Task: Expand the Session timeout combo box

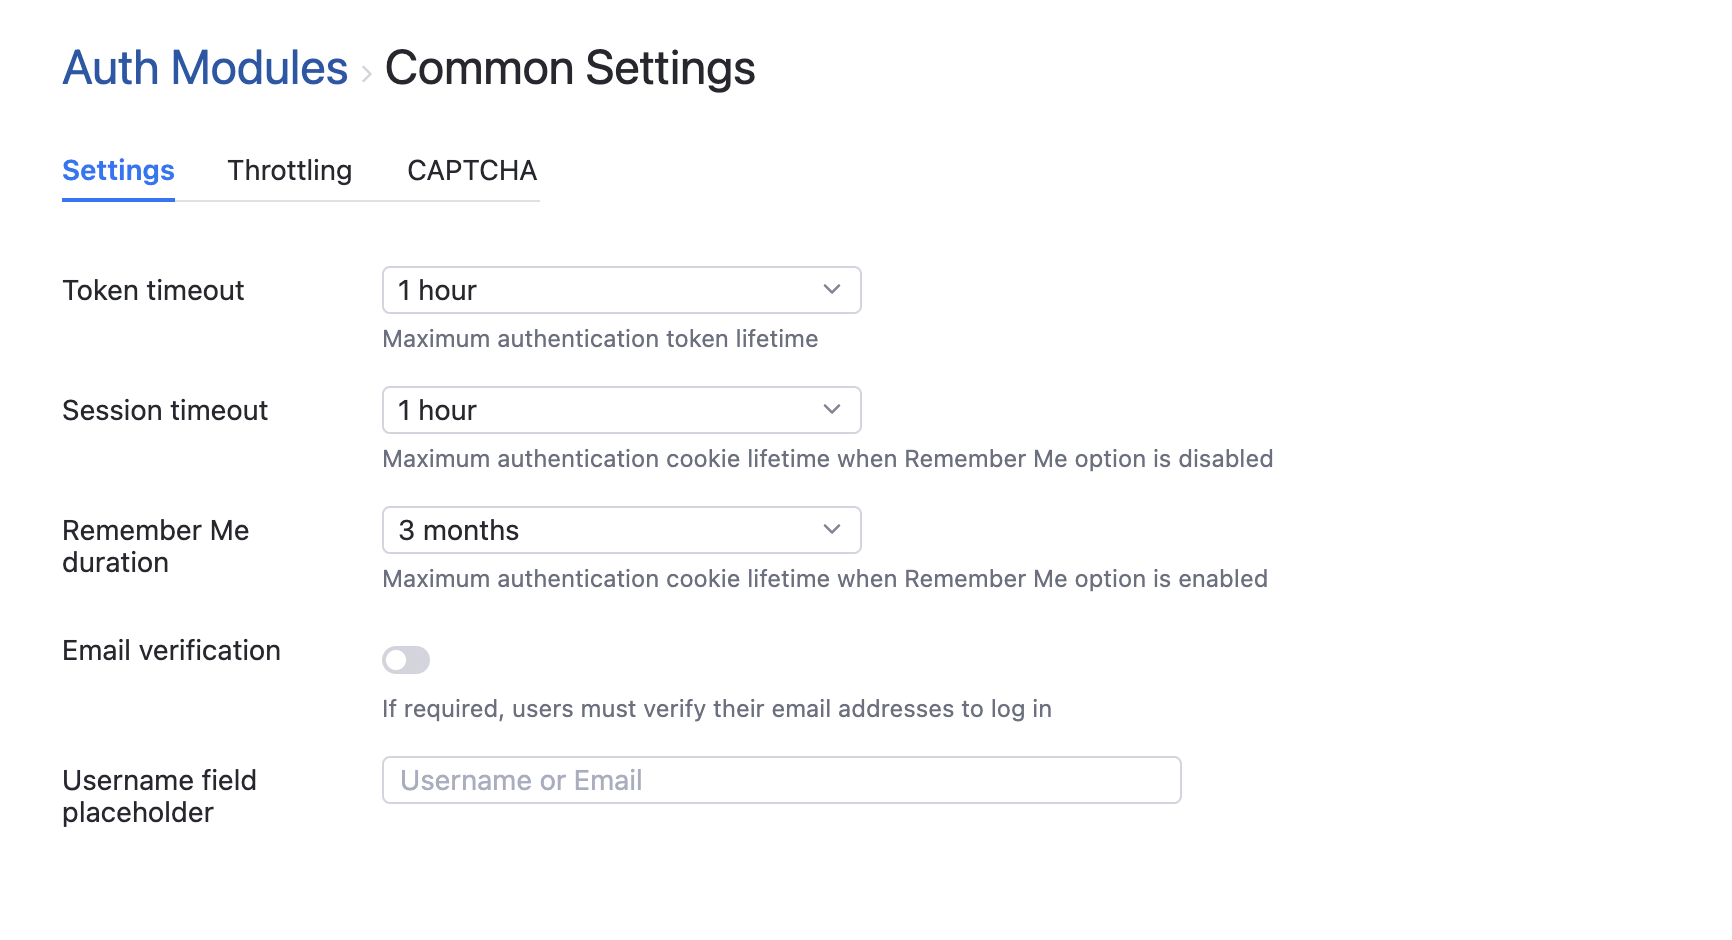Action: point(622,410)
